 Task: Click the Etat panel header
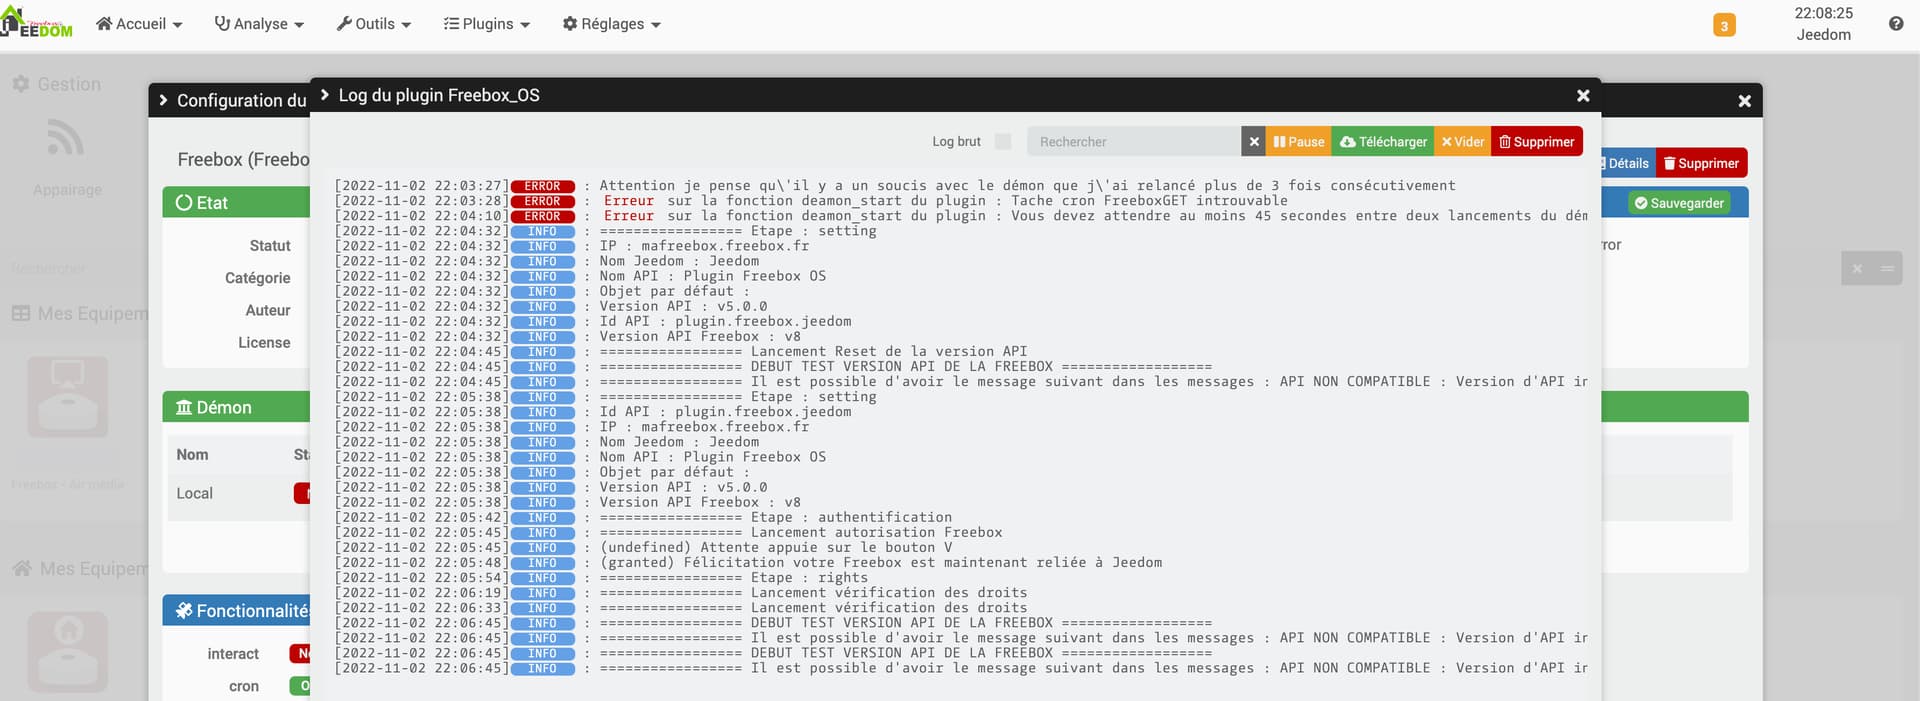click(236, 203)
